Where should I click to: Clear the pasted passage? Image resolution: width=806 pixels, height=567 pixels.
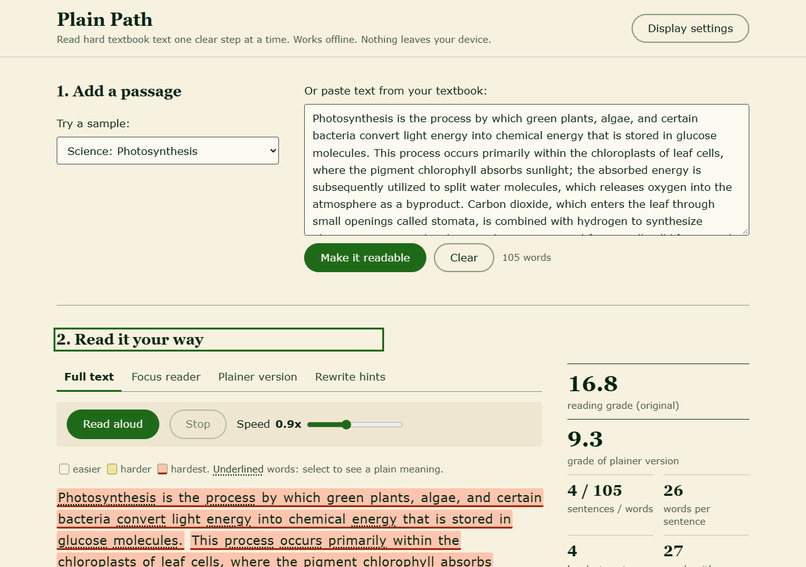pos(464,258)
